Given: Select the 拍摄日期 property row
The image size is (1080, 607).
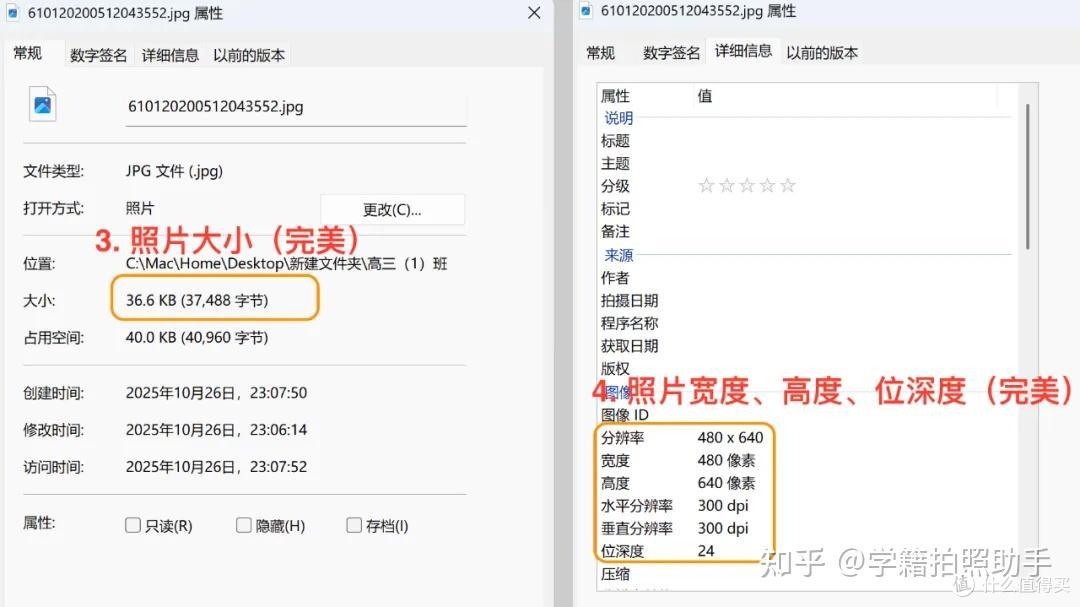Looking at the screenshot, I should [x=806, y=300].
